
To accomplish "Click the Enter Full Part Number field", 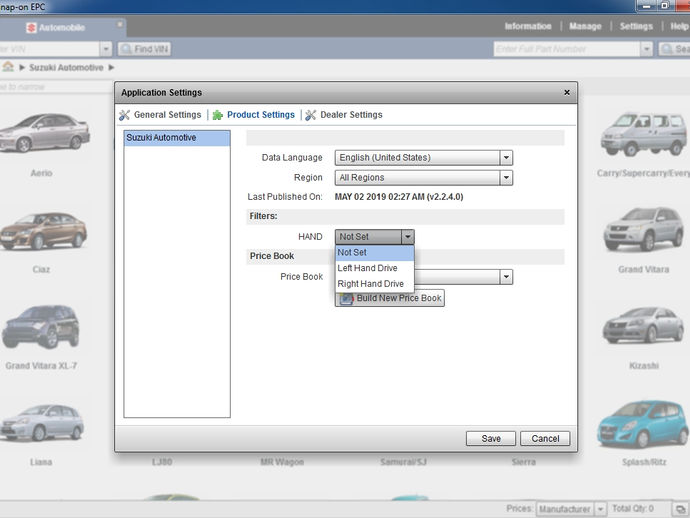I will [x=567, y=49].
